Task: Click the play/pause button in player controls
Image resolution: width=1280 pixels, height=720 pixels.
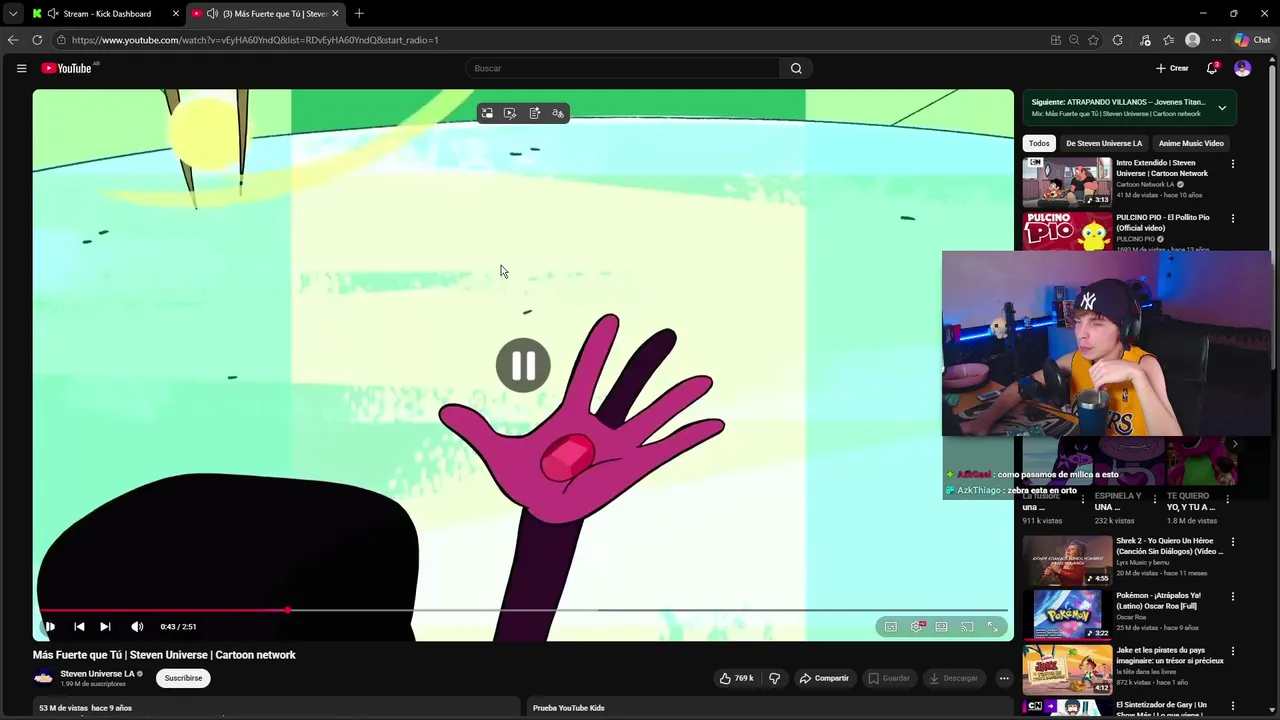Action: point(48,626)
